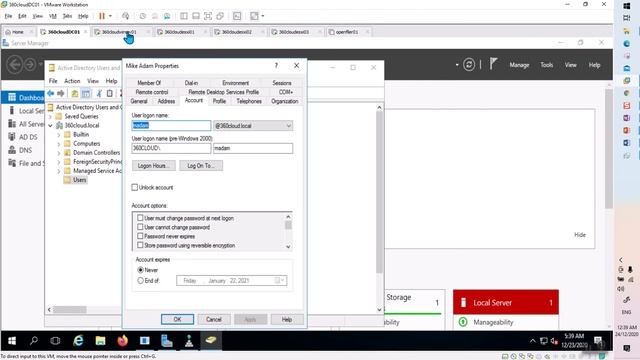Check the Unlock account checkbox
Image resolution: width=640 pixels, height=360 pixels.
click(135, 187)
